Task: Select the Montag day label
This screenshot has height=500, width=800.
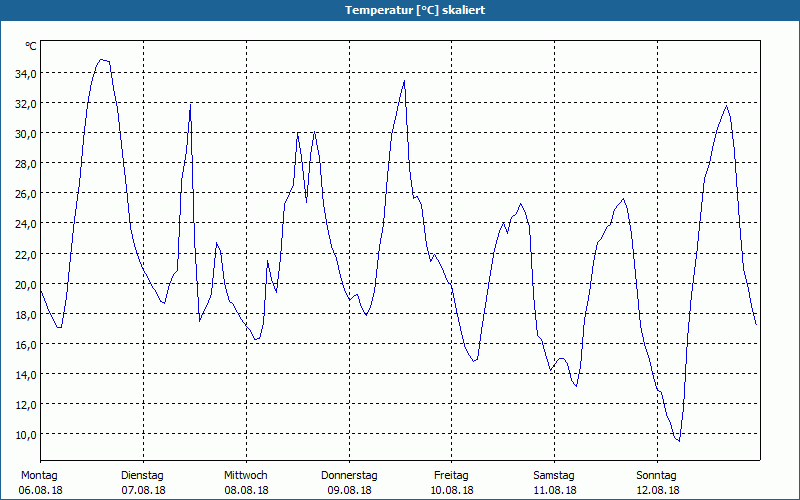Action: pos(39,476)
